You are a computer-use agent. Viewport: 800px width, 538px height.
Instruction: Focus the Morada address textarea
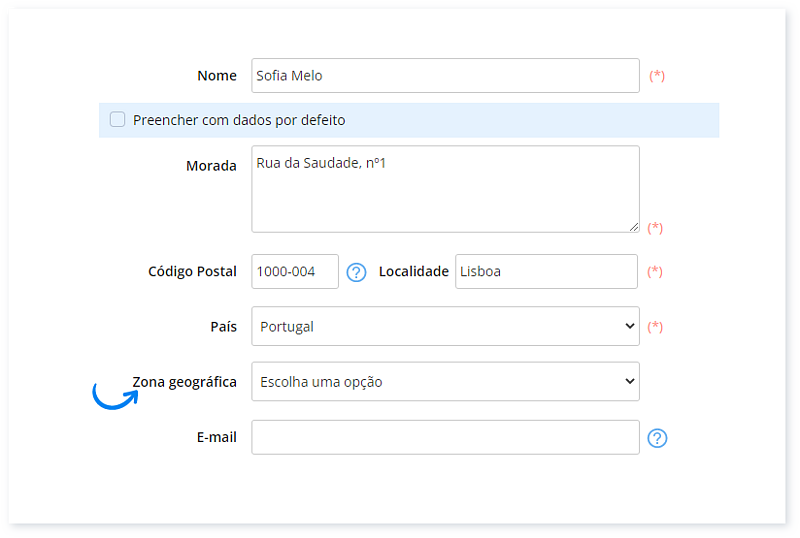[445, 190]
